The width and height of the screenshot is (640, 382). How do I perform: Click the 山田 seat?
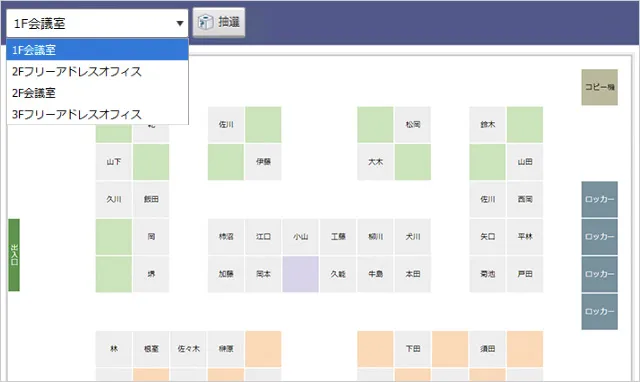(525, 162)
